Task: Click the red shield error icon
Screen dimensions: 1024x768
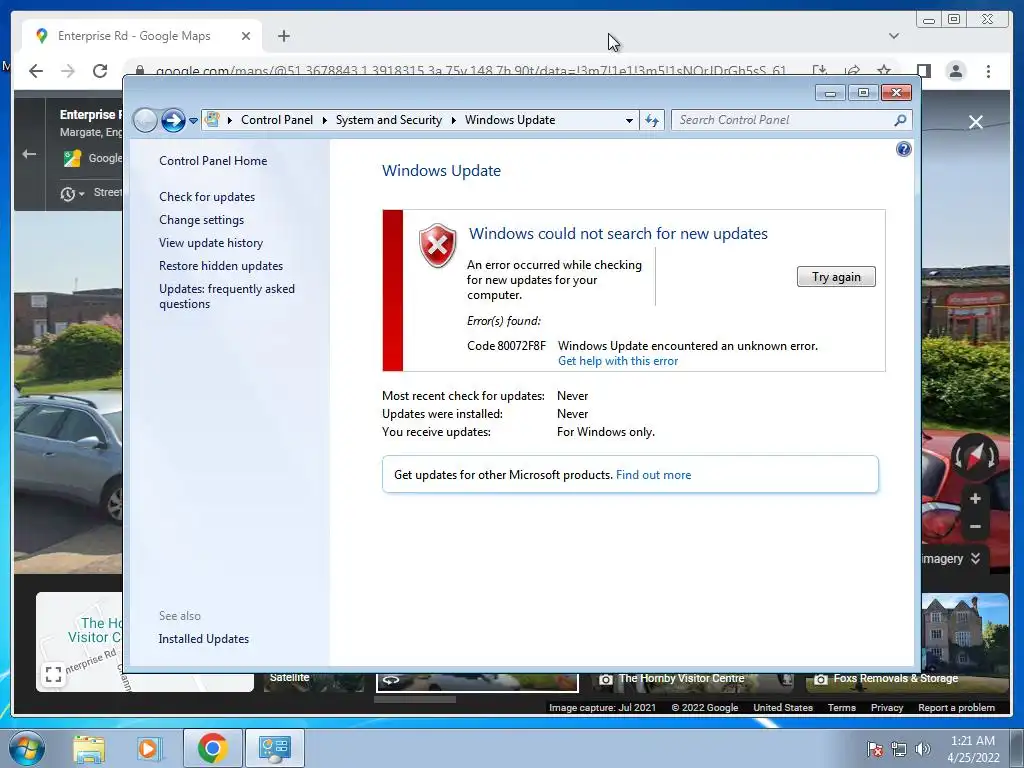Action: click(438, 246)
